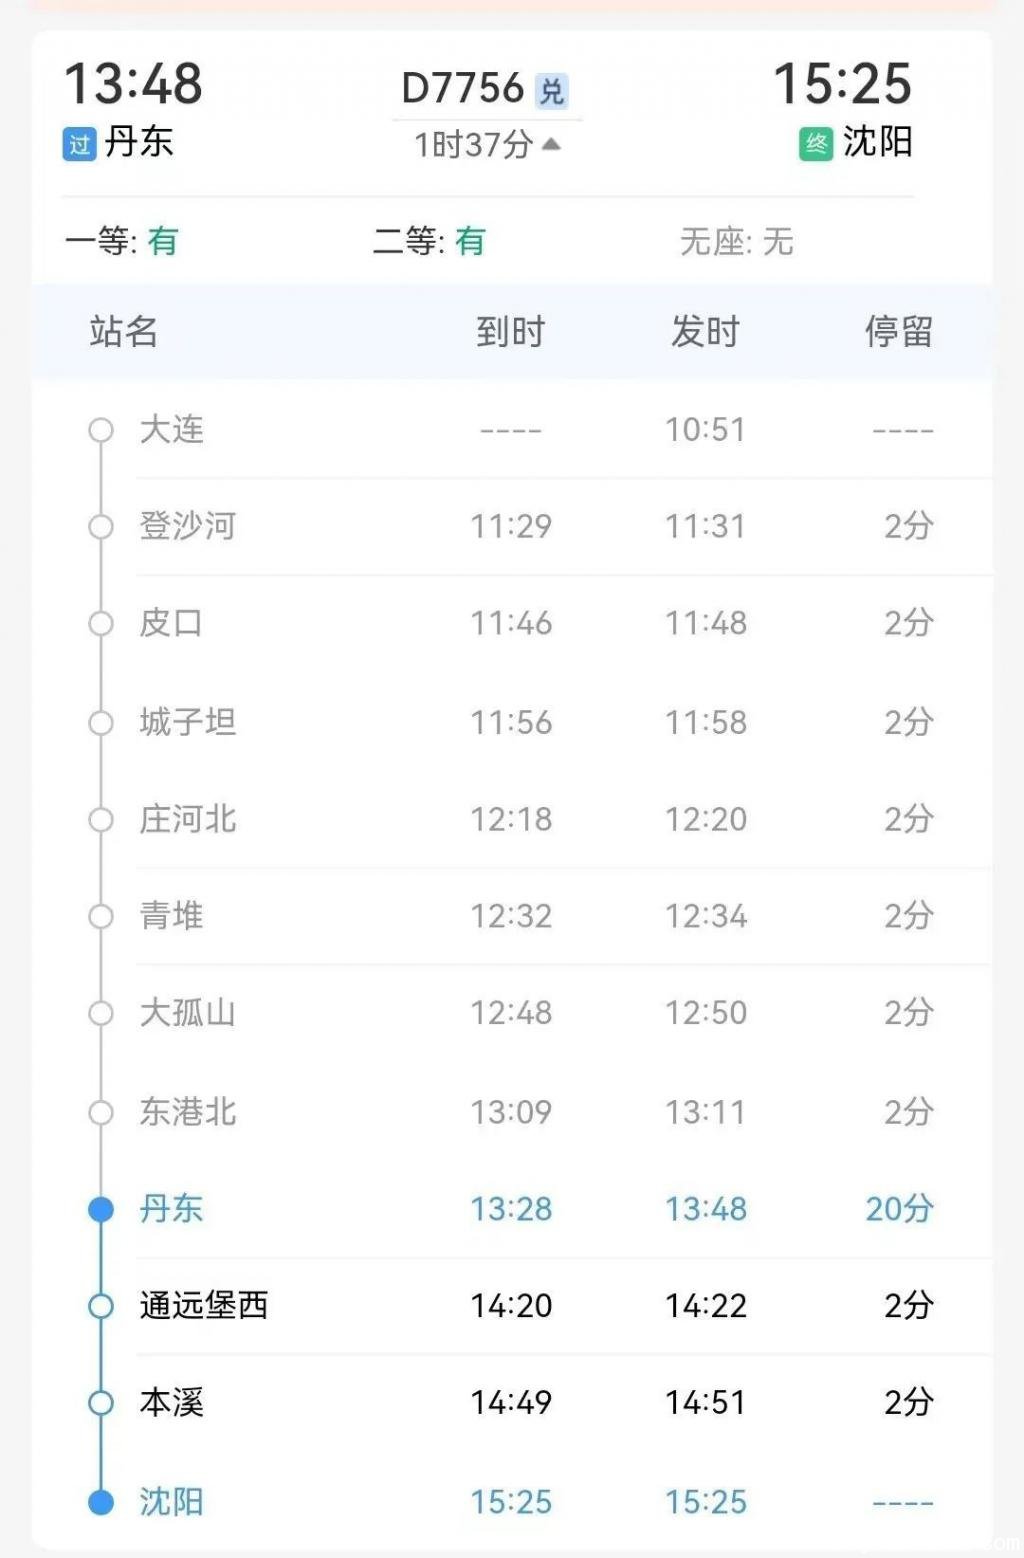Tap the 兑 exchange badge next to D7756

[x=552, y=91]
